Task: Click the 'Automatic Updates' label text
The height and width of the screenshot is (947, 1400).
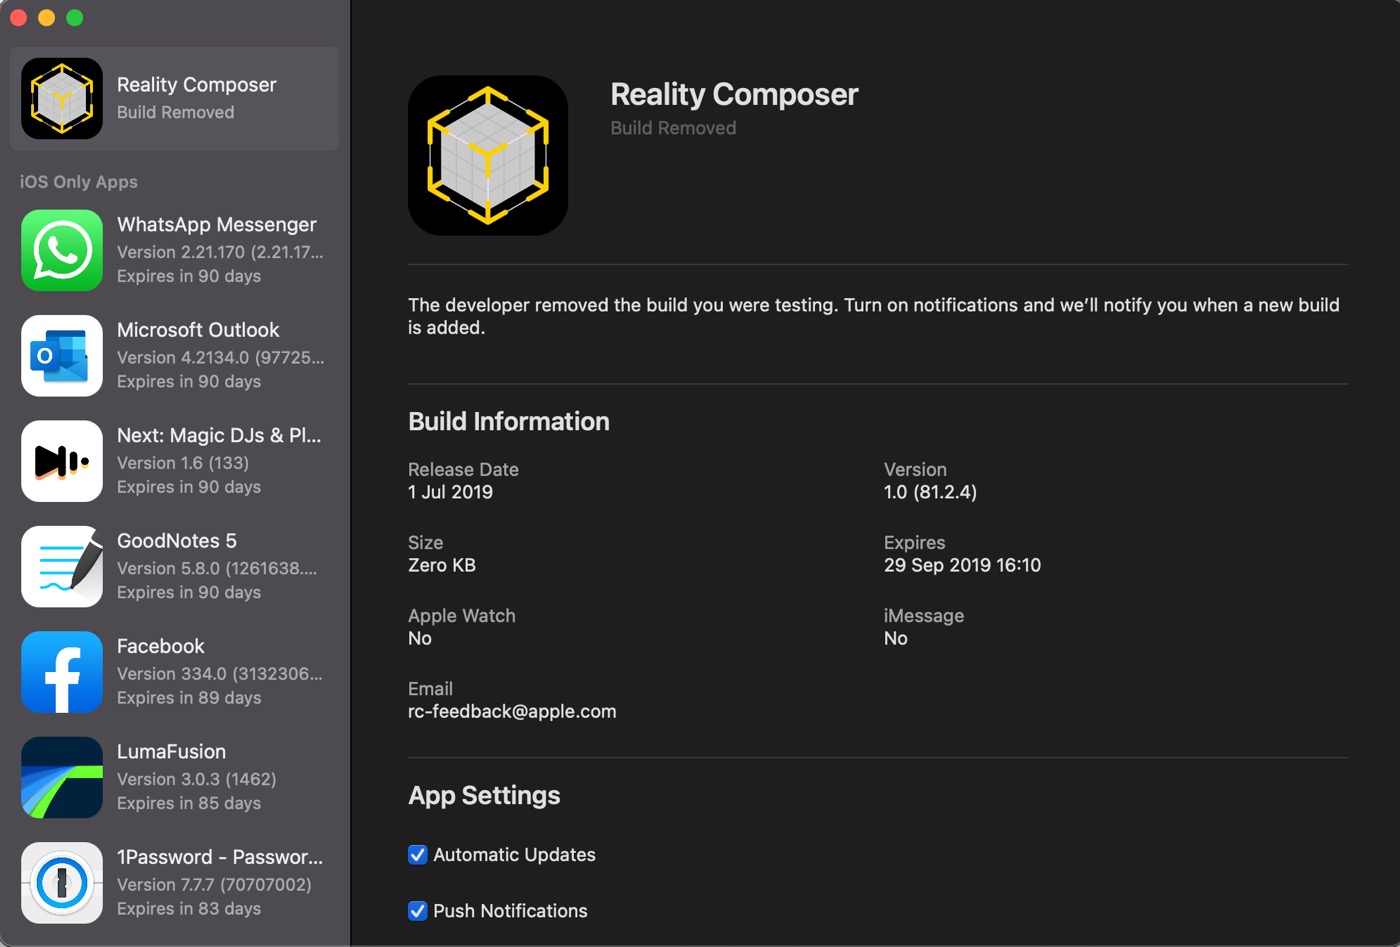Action: [514, 855]
